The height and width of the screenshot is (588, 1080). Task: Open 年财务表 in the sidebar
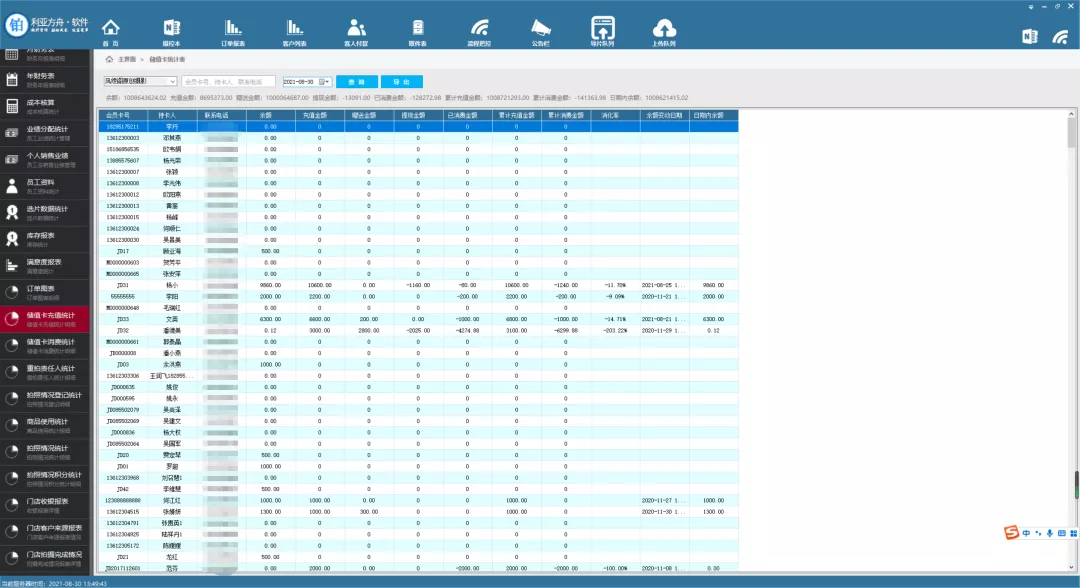45,80
